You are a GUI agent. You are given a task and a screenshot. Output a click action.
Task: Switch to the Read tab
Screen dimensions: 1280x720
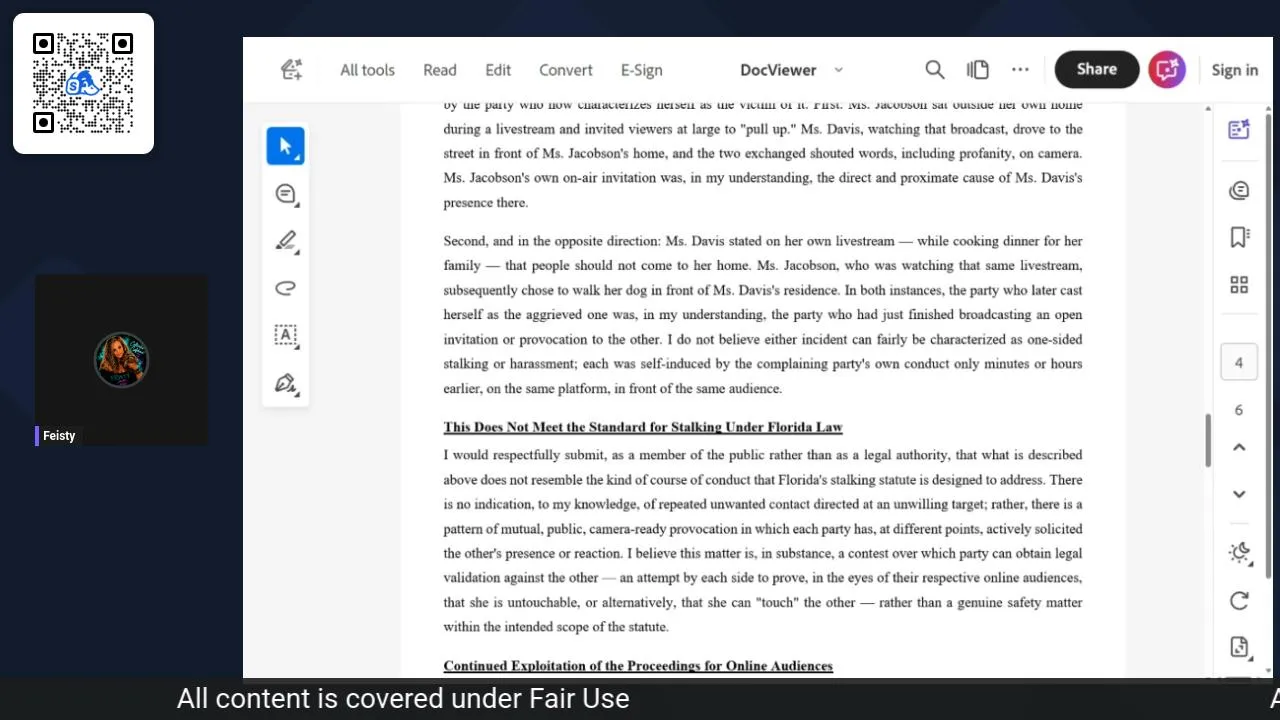coord(440,70)
